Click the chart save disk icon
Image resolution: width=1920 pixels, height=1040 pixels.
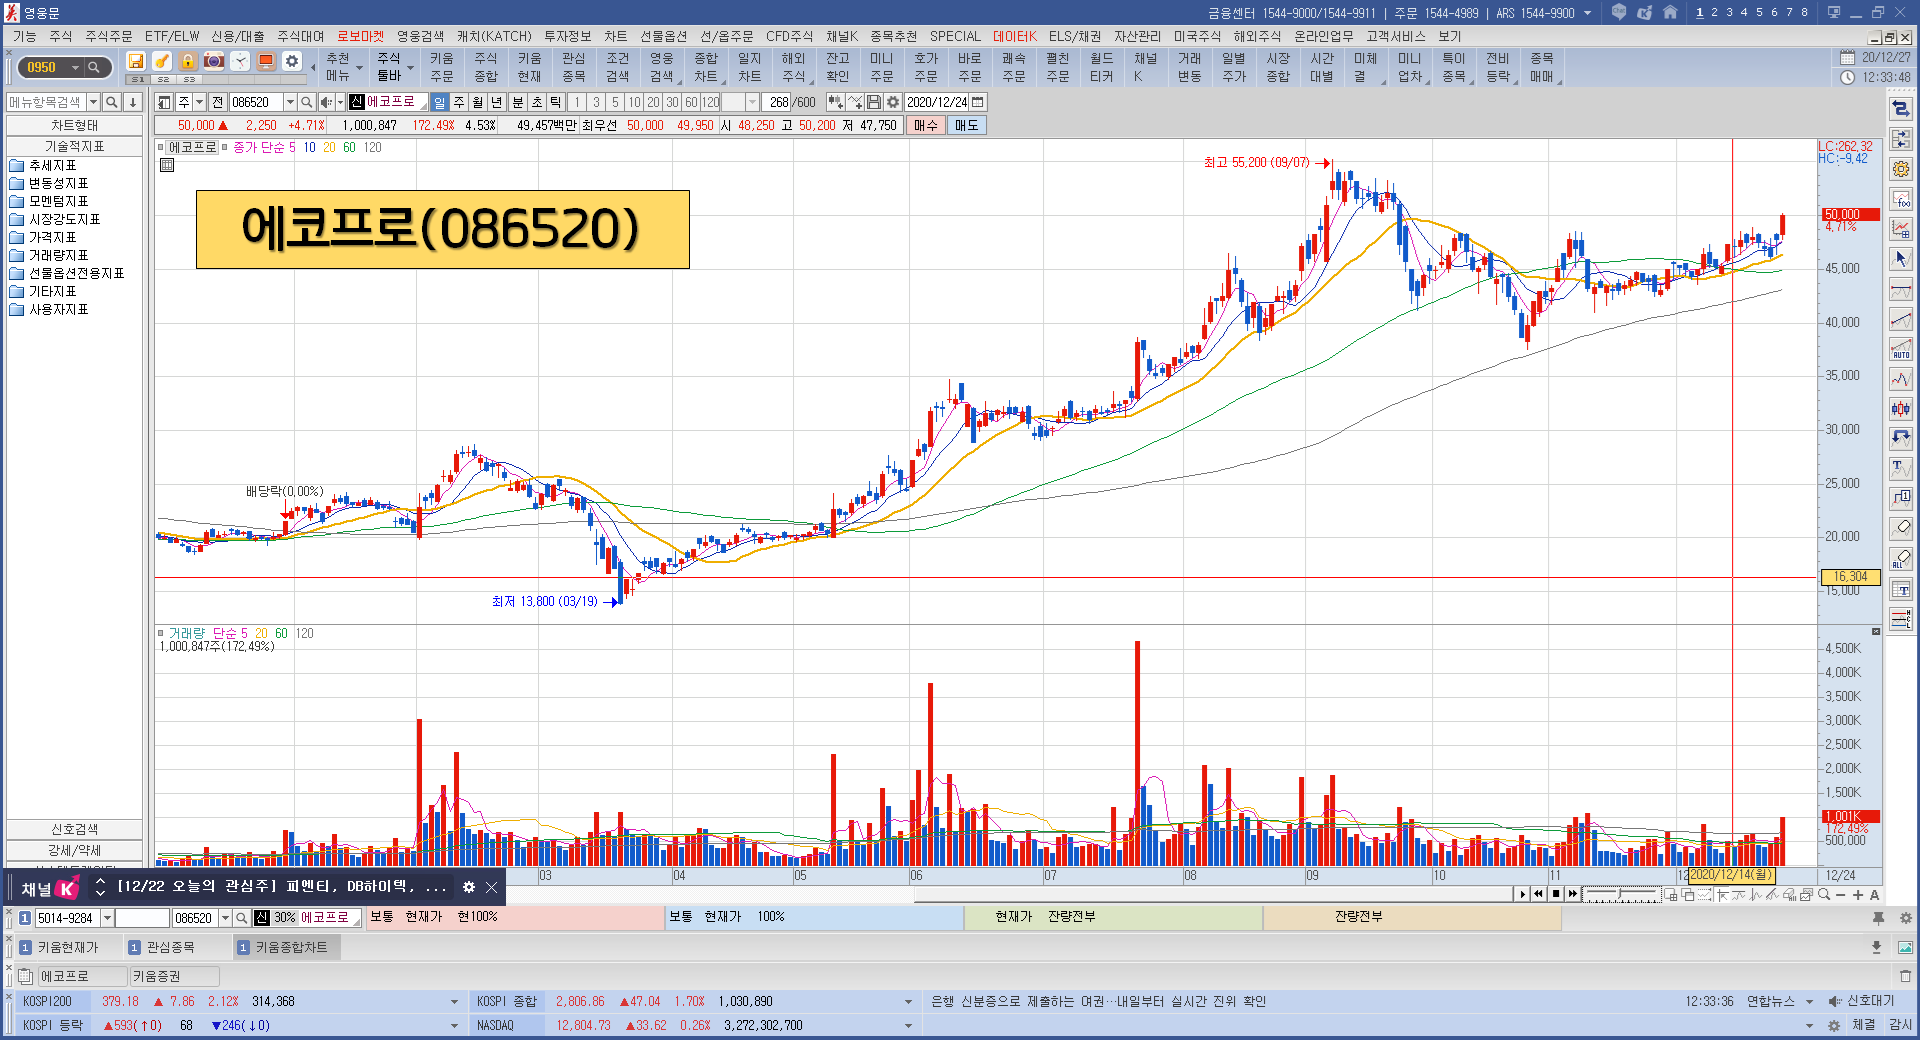pyautogui.click(x=874, y=102)
